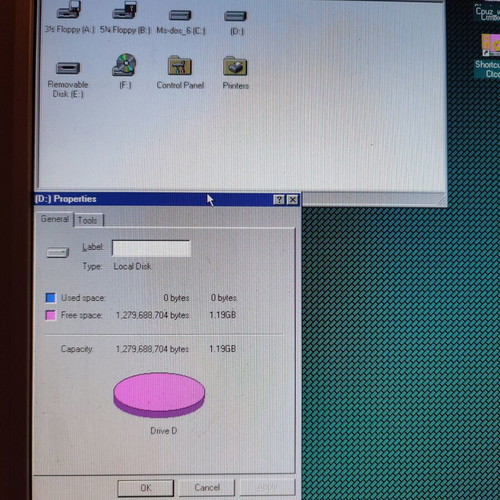Click the Capacity '1,279,688,704 bytes' value

coord(152,349)
